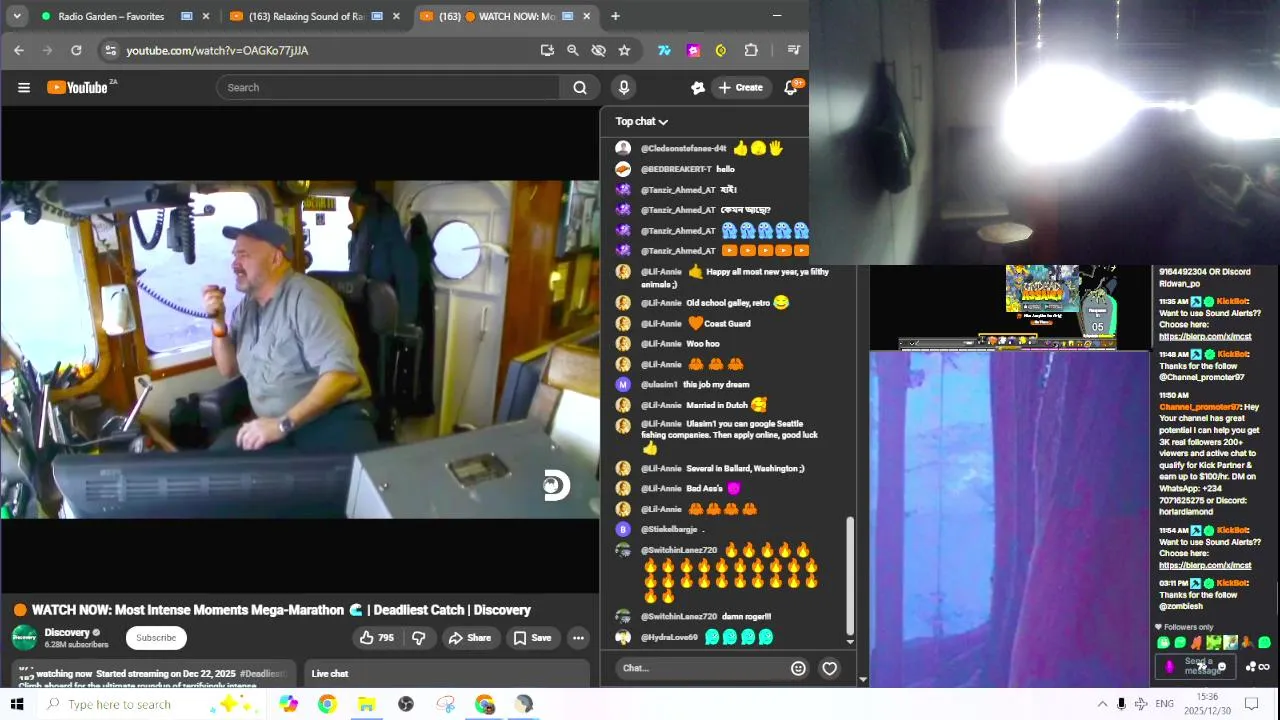The image size is (1280, 720).
Task: Open the blerp.com link in 11:54 AM KickBot message
Action: (1205, 565)
